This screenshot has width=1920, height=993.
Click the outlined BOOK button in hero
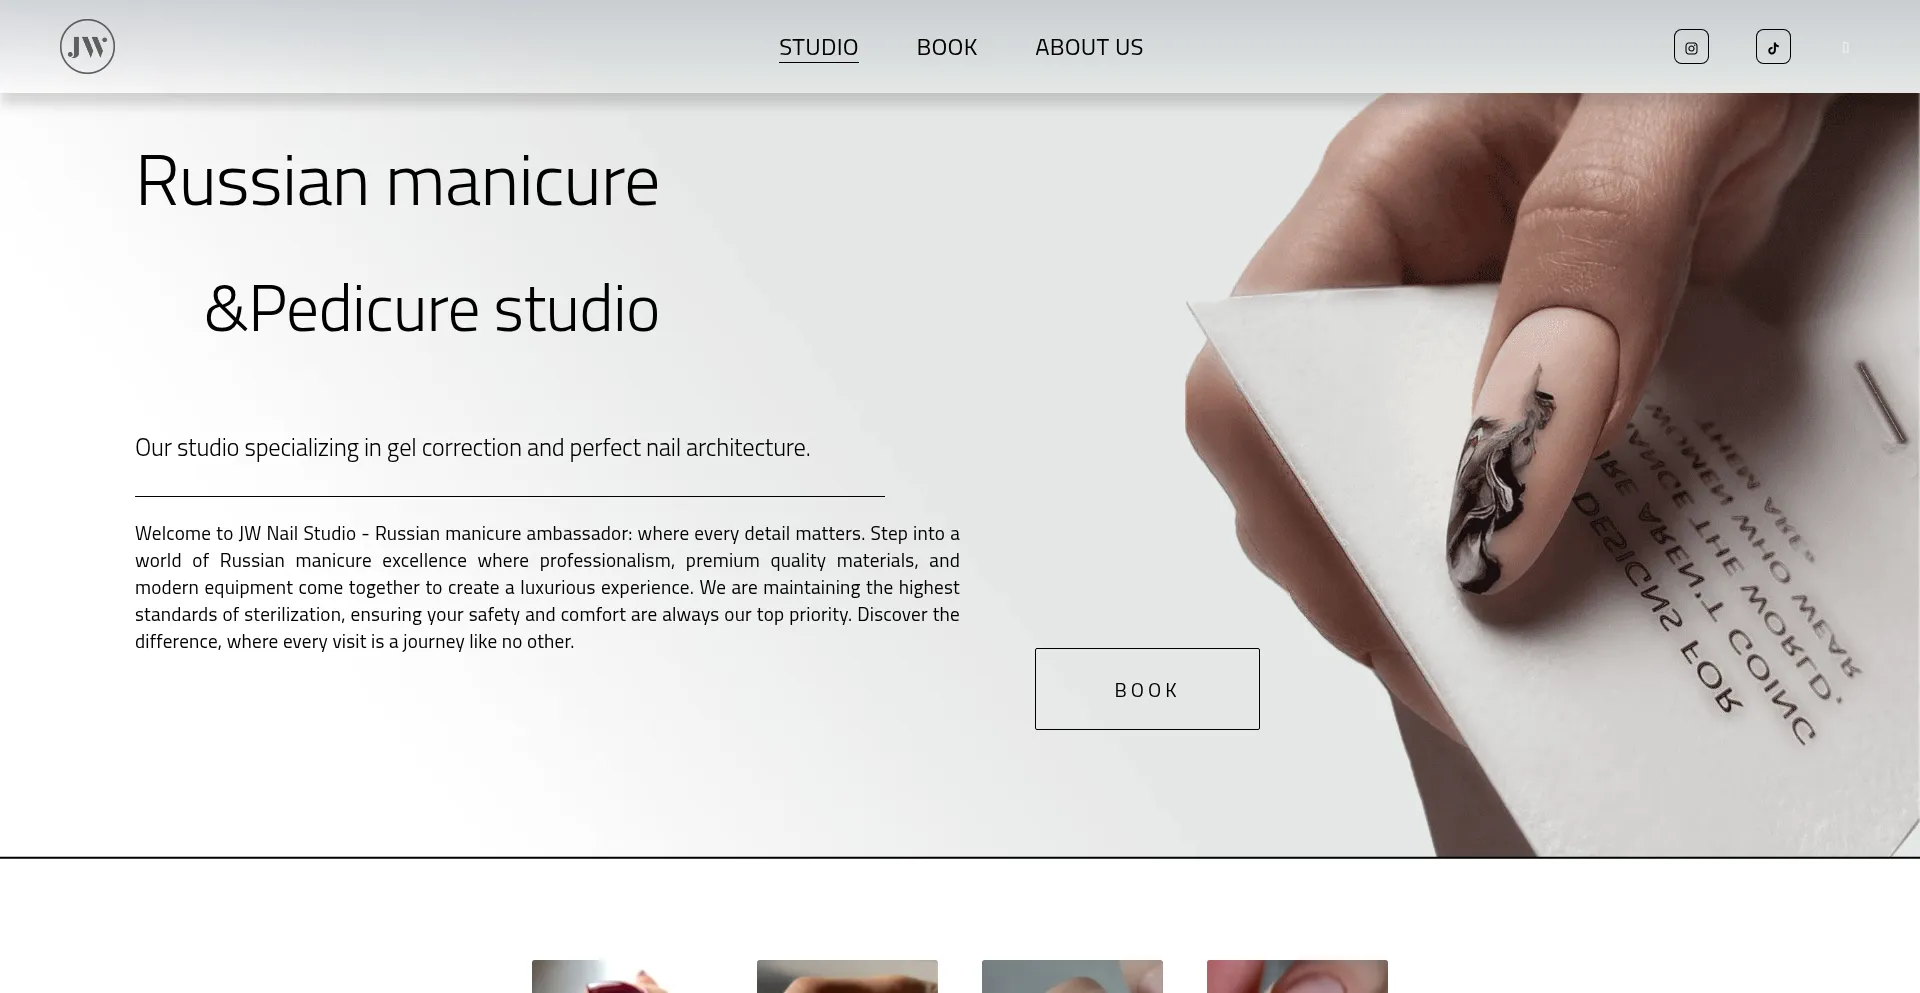1147,689
